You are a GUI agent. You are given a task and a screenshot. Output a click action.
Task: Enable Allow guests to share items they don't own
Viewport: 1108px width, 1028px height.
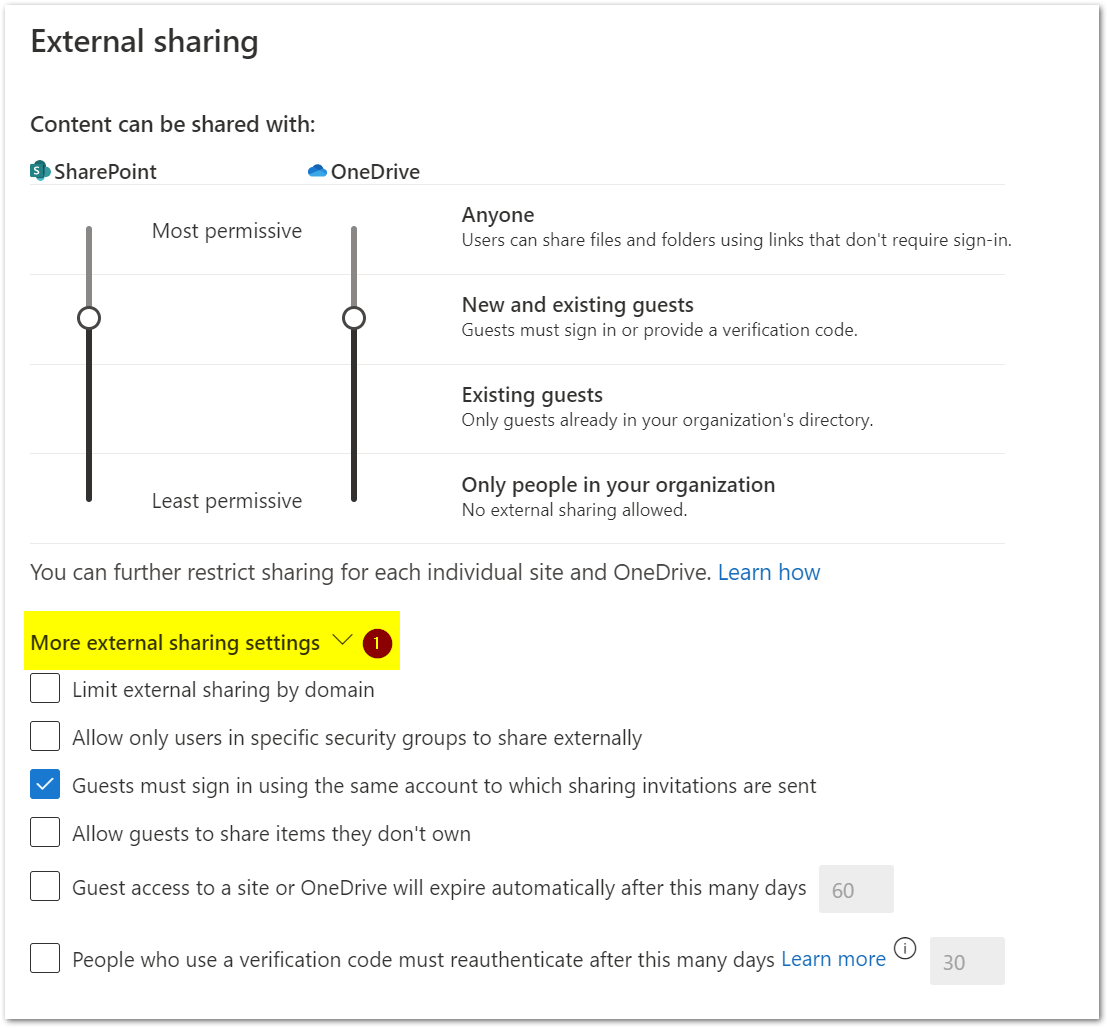(x=45, y=833)
